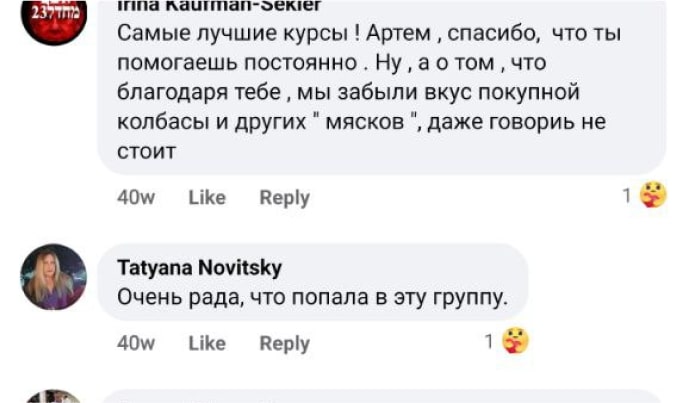Like Irina Kaufman-Sekler's comment
687x403 pixels.
click(x=207, y=198)
